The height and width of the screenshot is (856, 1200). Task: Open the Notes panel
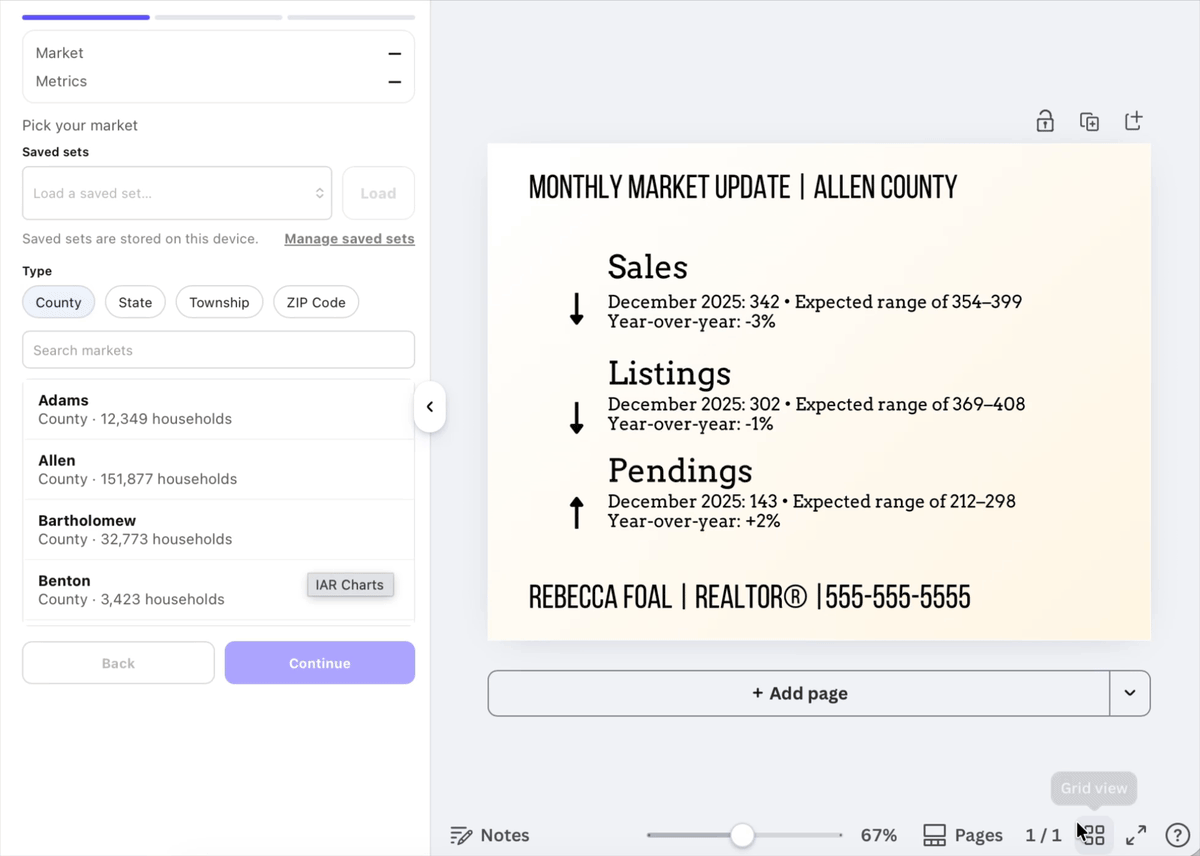tap(489, 835)
